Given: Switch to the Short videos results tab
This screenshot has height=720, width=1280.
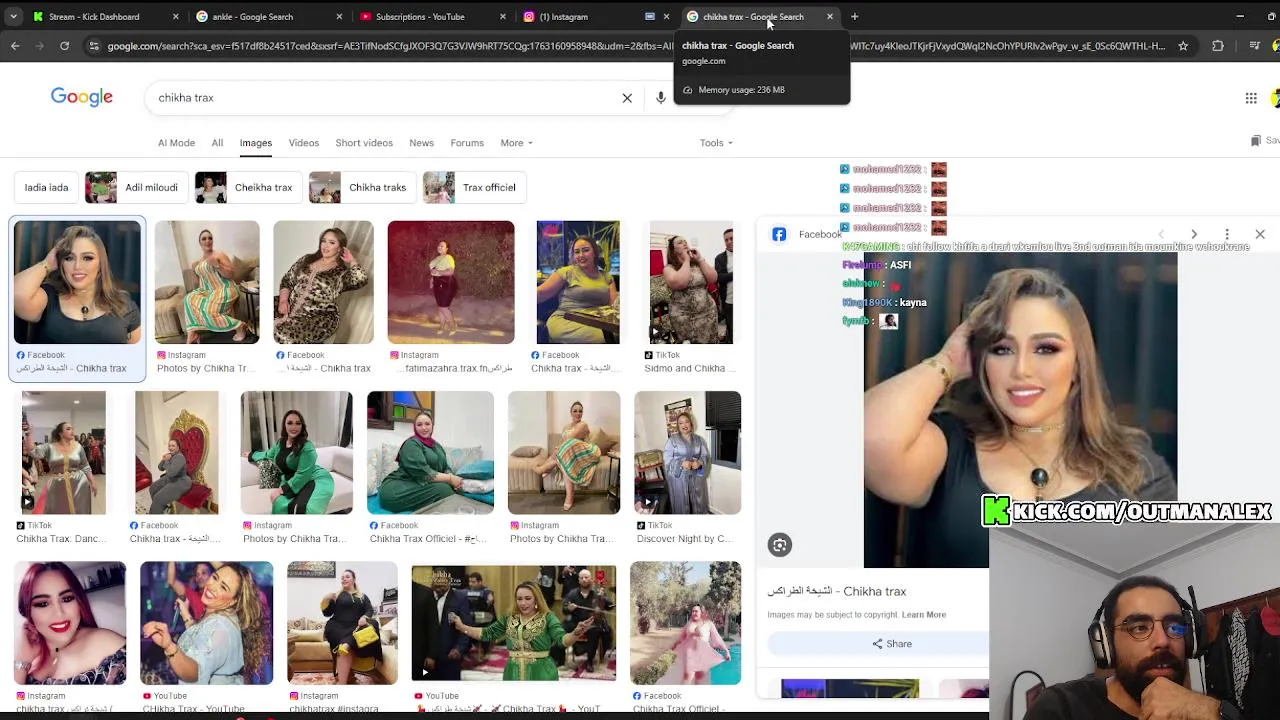Looking at the screenshot, I should pyautogui.click(x=364, y=143).
